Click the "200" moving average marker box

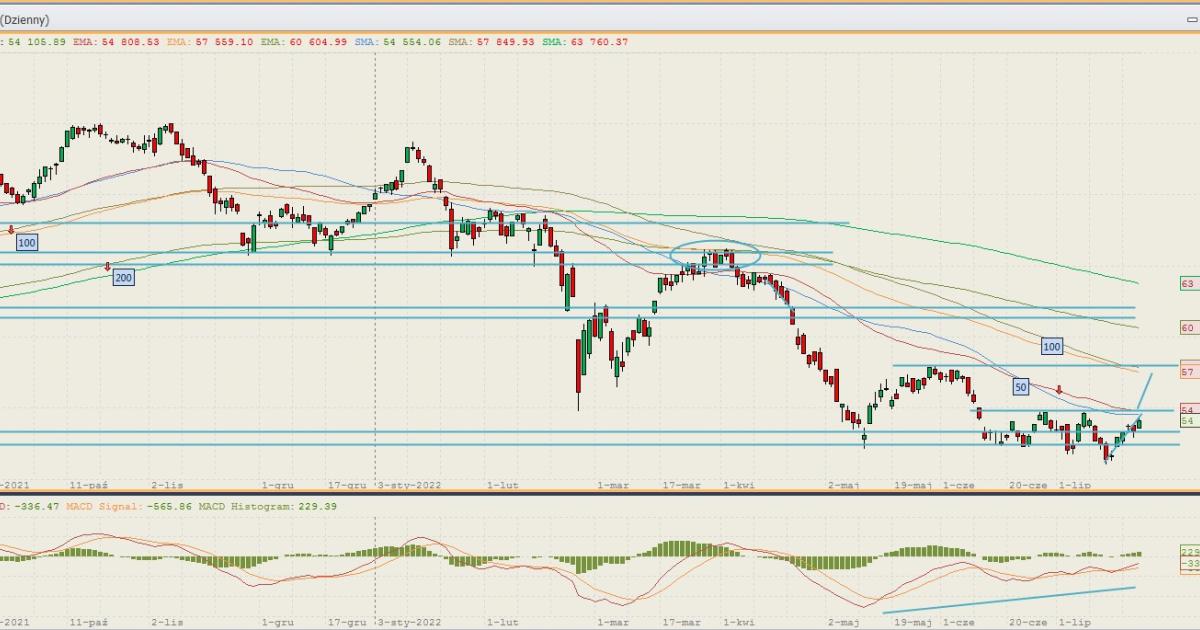tap(123, 278)
